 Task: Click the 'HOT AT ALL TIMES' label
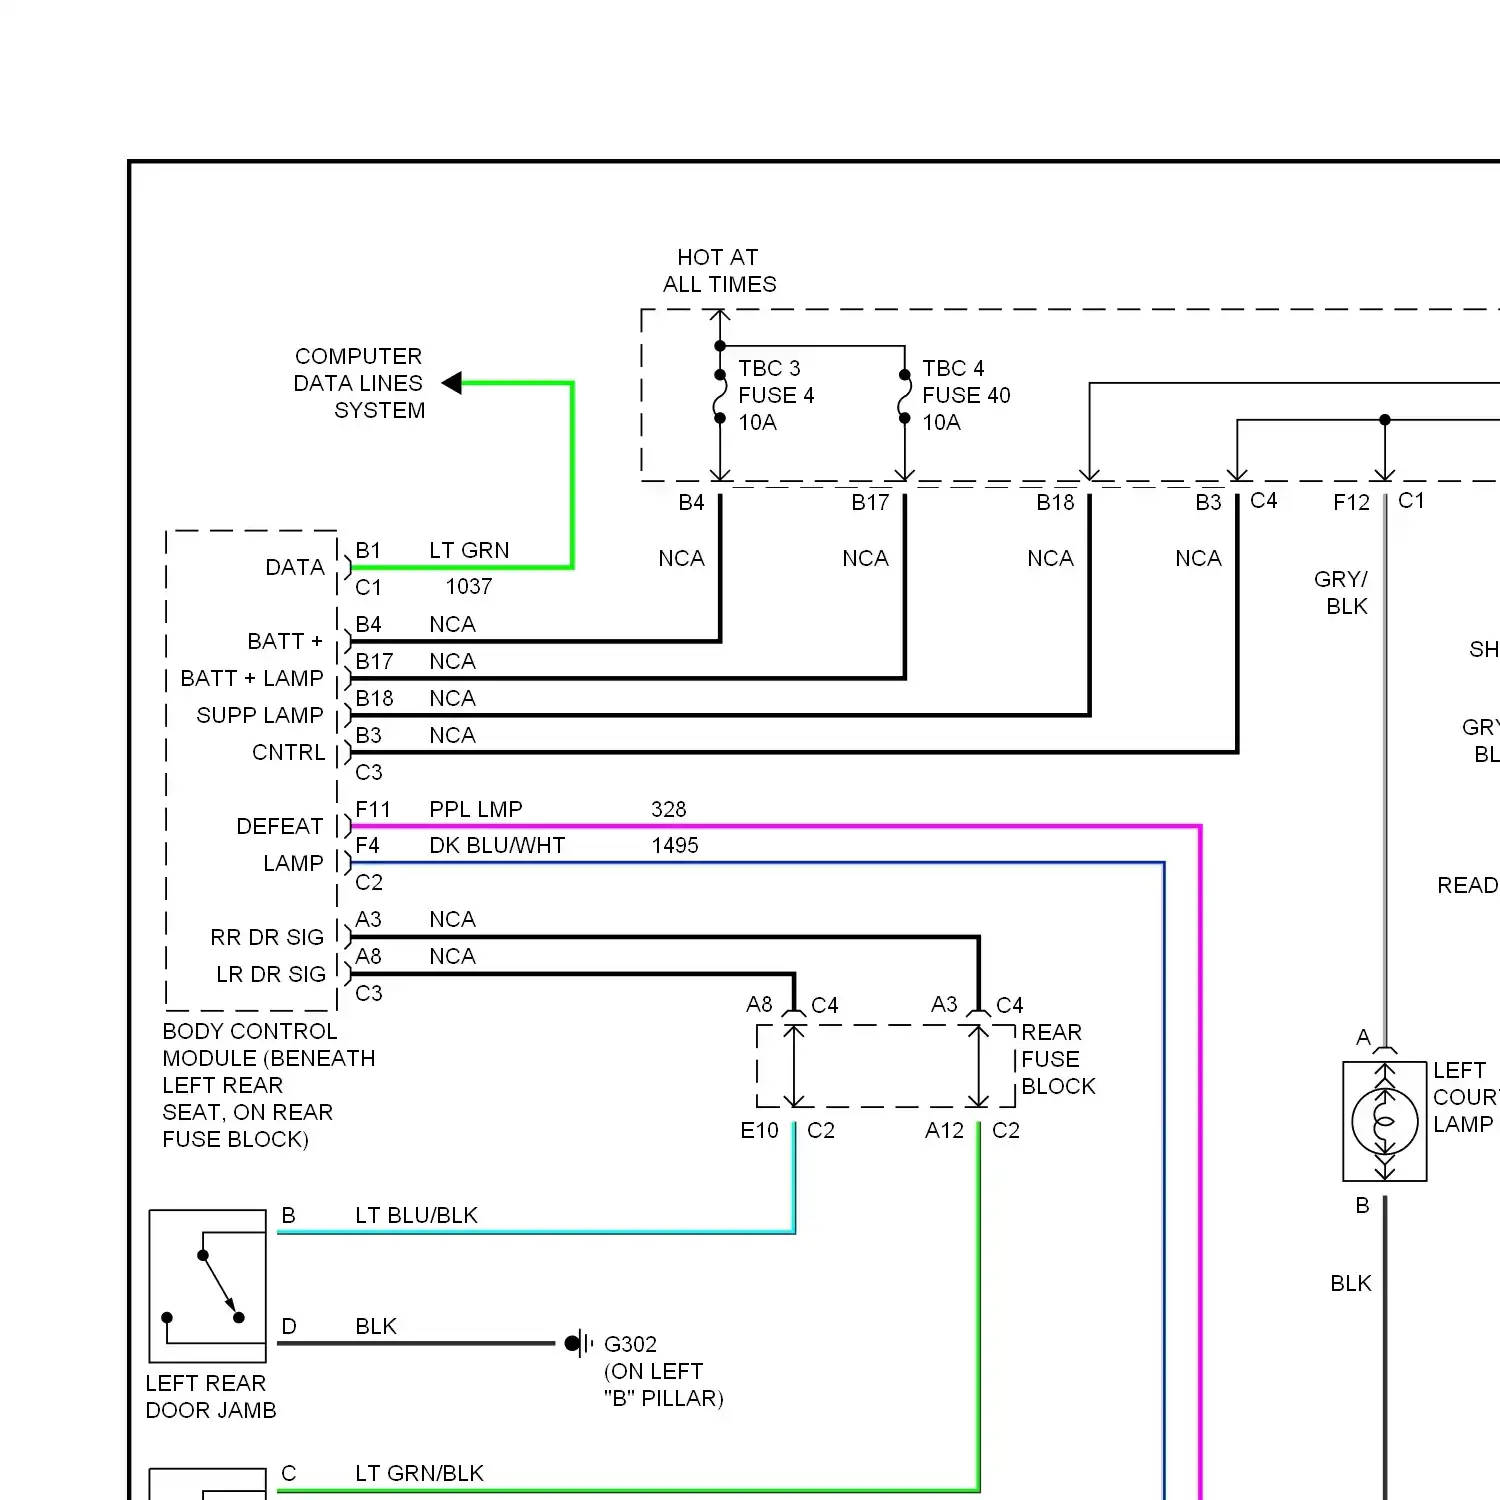click(719, 271)
